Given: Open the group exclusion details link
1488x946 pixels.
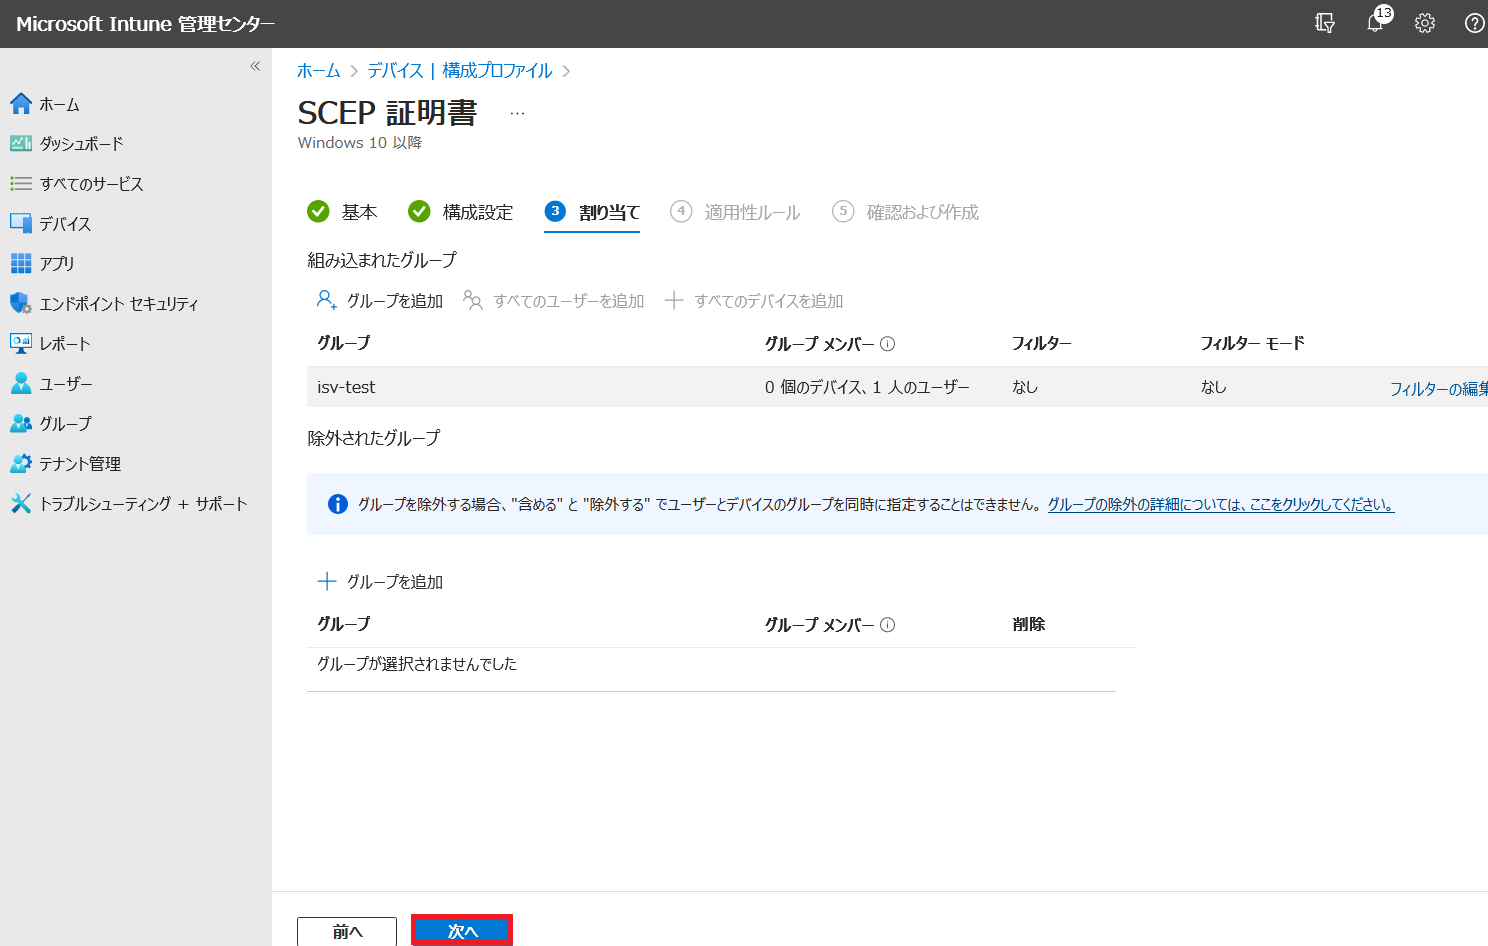Looking at the screenshot, I should [1220, 505].
